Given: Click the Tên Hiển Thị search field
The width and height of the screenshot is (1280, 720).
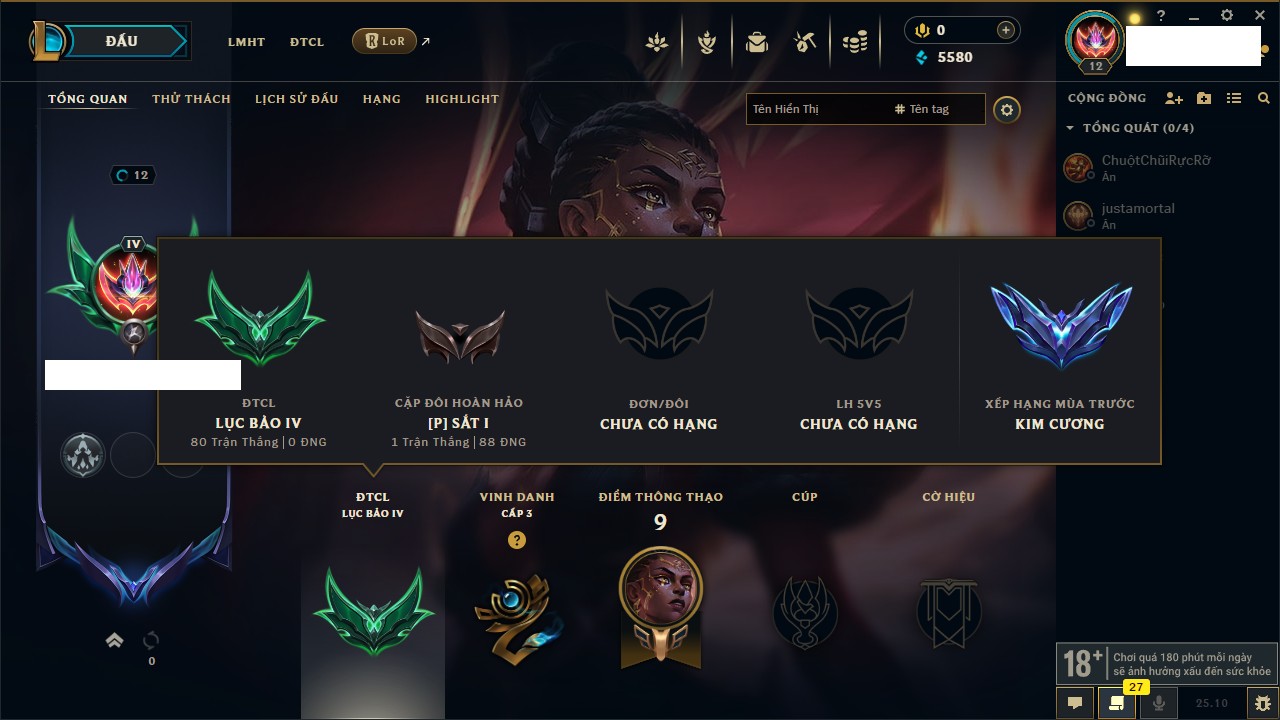Looking at the screenshot, I should 818,109.
